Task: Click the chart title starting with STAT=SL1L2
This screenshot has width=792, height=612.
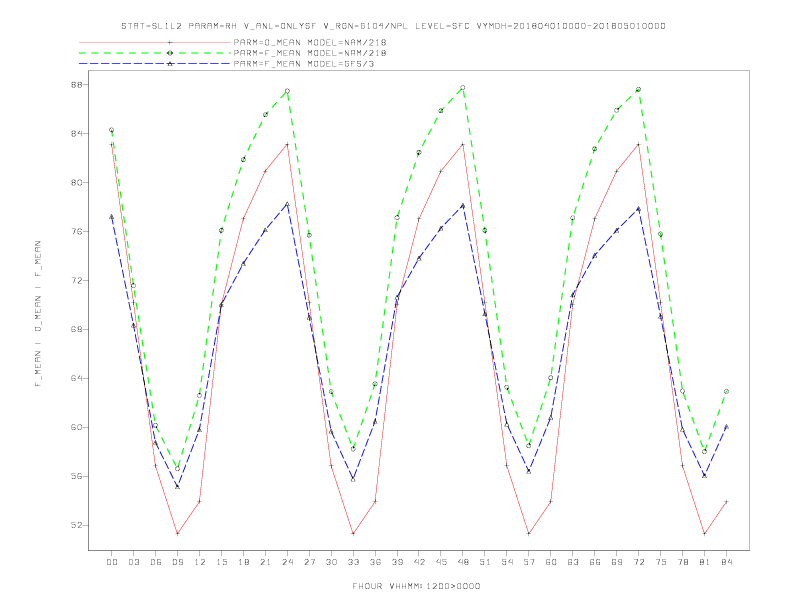Action: pyautogui.click(x=393, y=26)
